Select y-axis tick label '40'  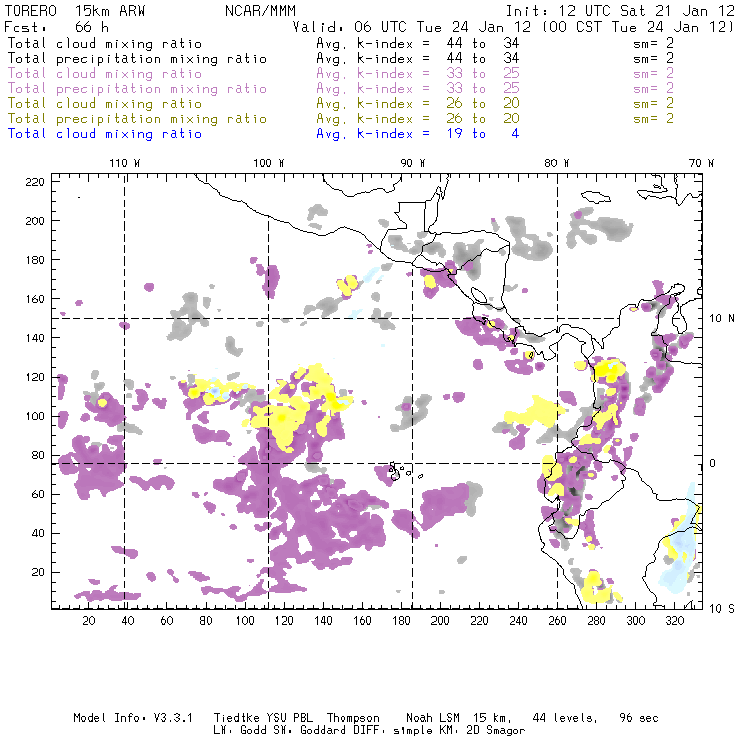point(38,533)
